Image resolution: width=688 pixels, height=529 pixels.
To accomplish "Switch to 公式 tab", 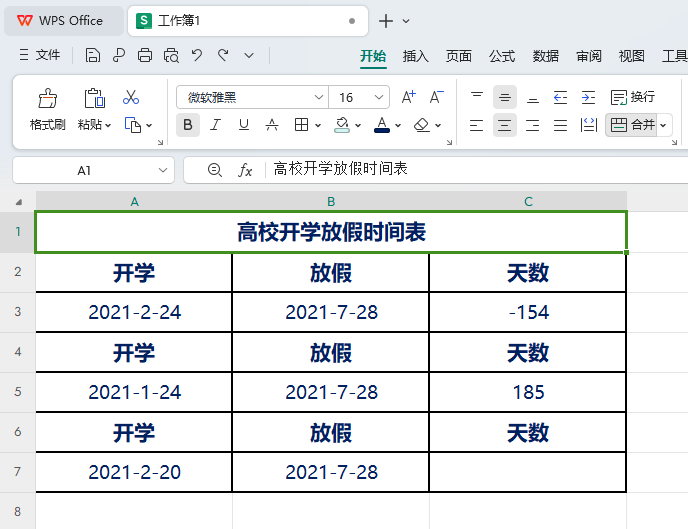I will (502, 56).
